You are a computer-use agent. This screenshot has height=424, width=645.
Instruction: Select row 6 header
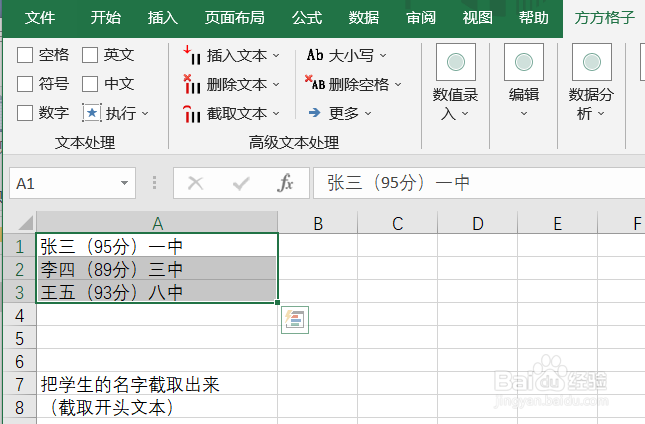(x=19, y=361)
